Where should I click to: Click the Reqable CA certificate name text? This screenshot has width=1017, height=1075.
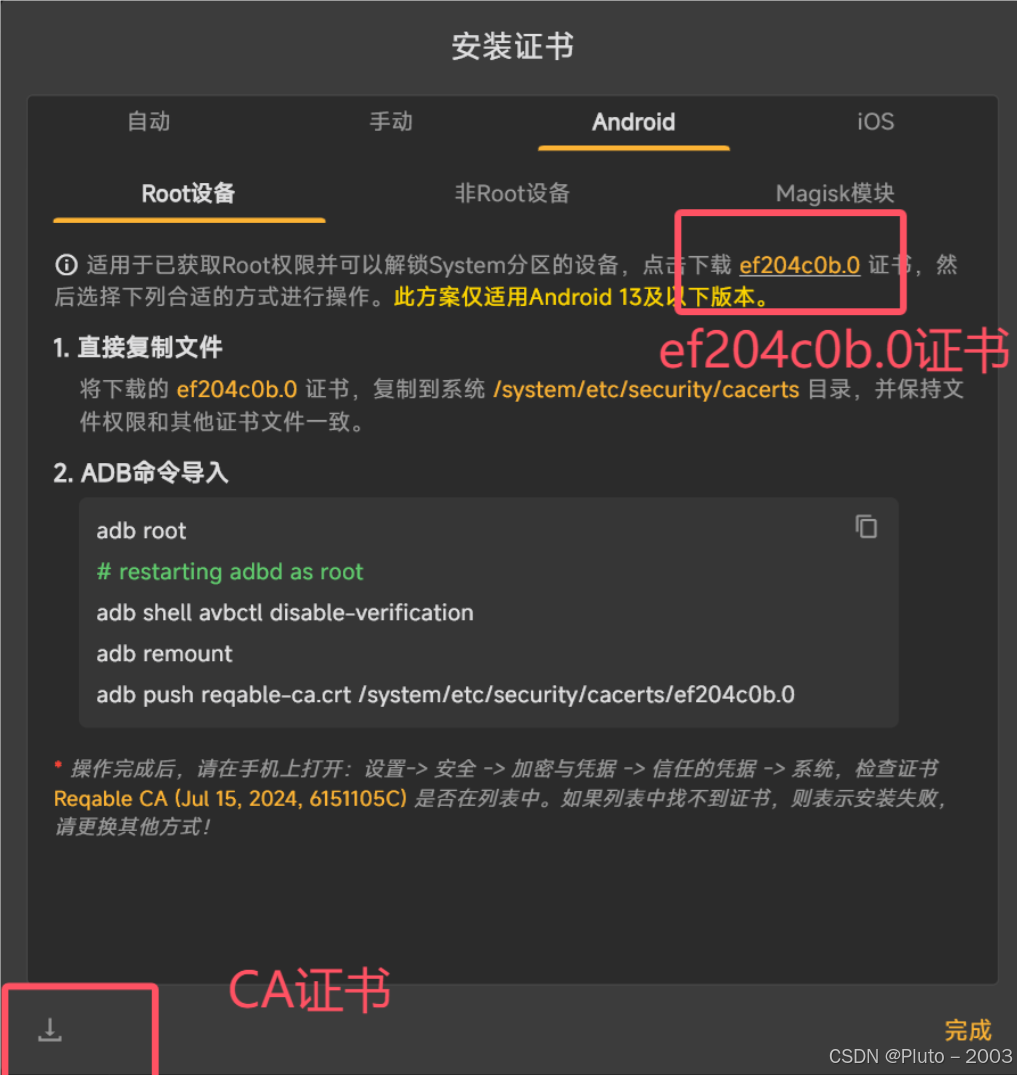230,799
